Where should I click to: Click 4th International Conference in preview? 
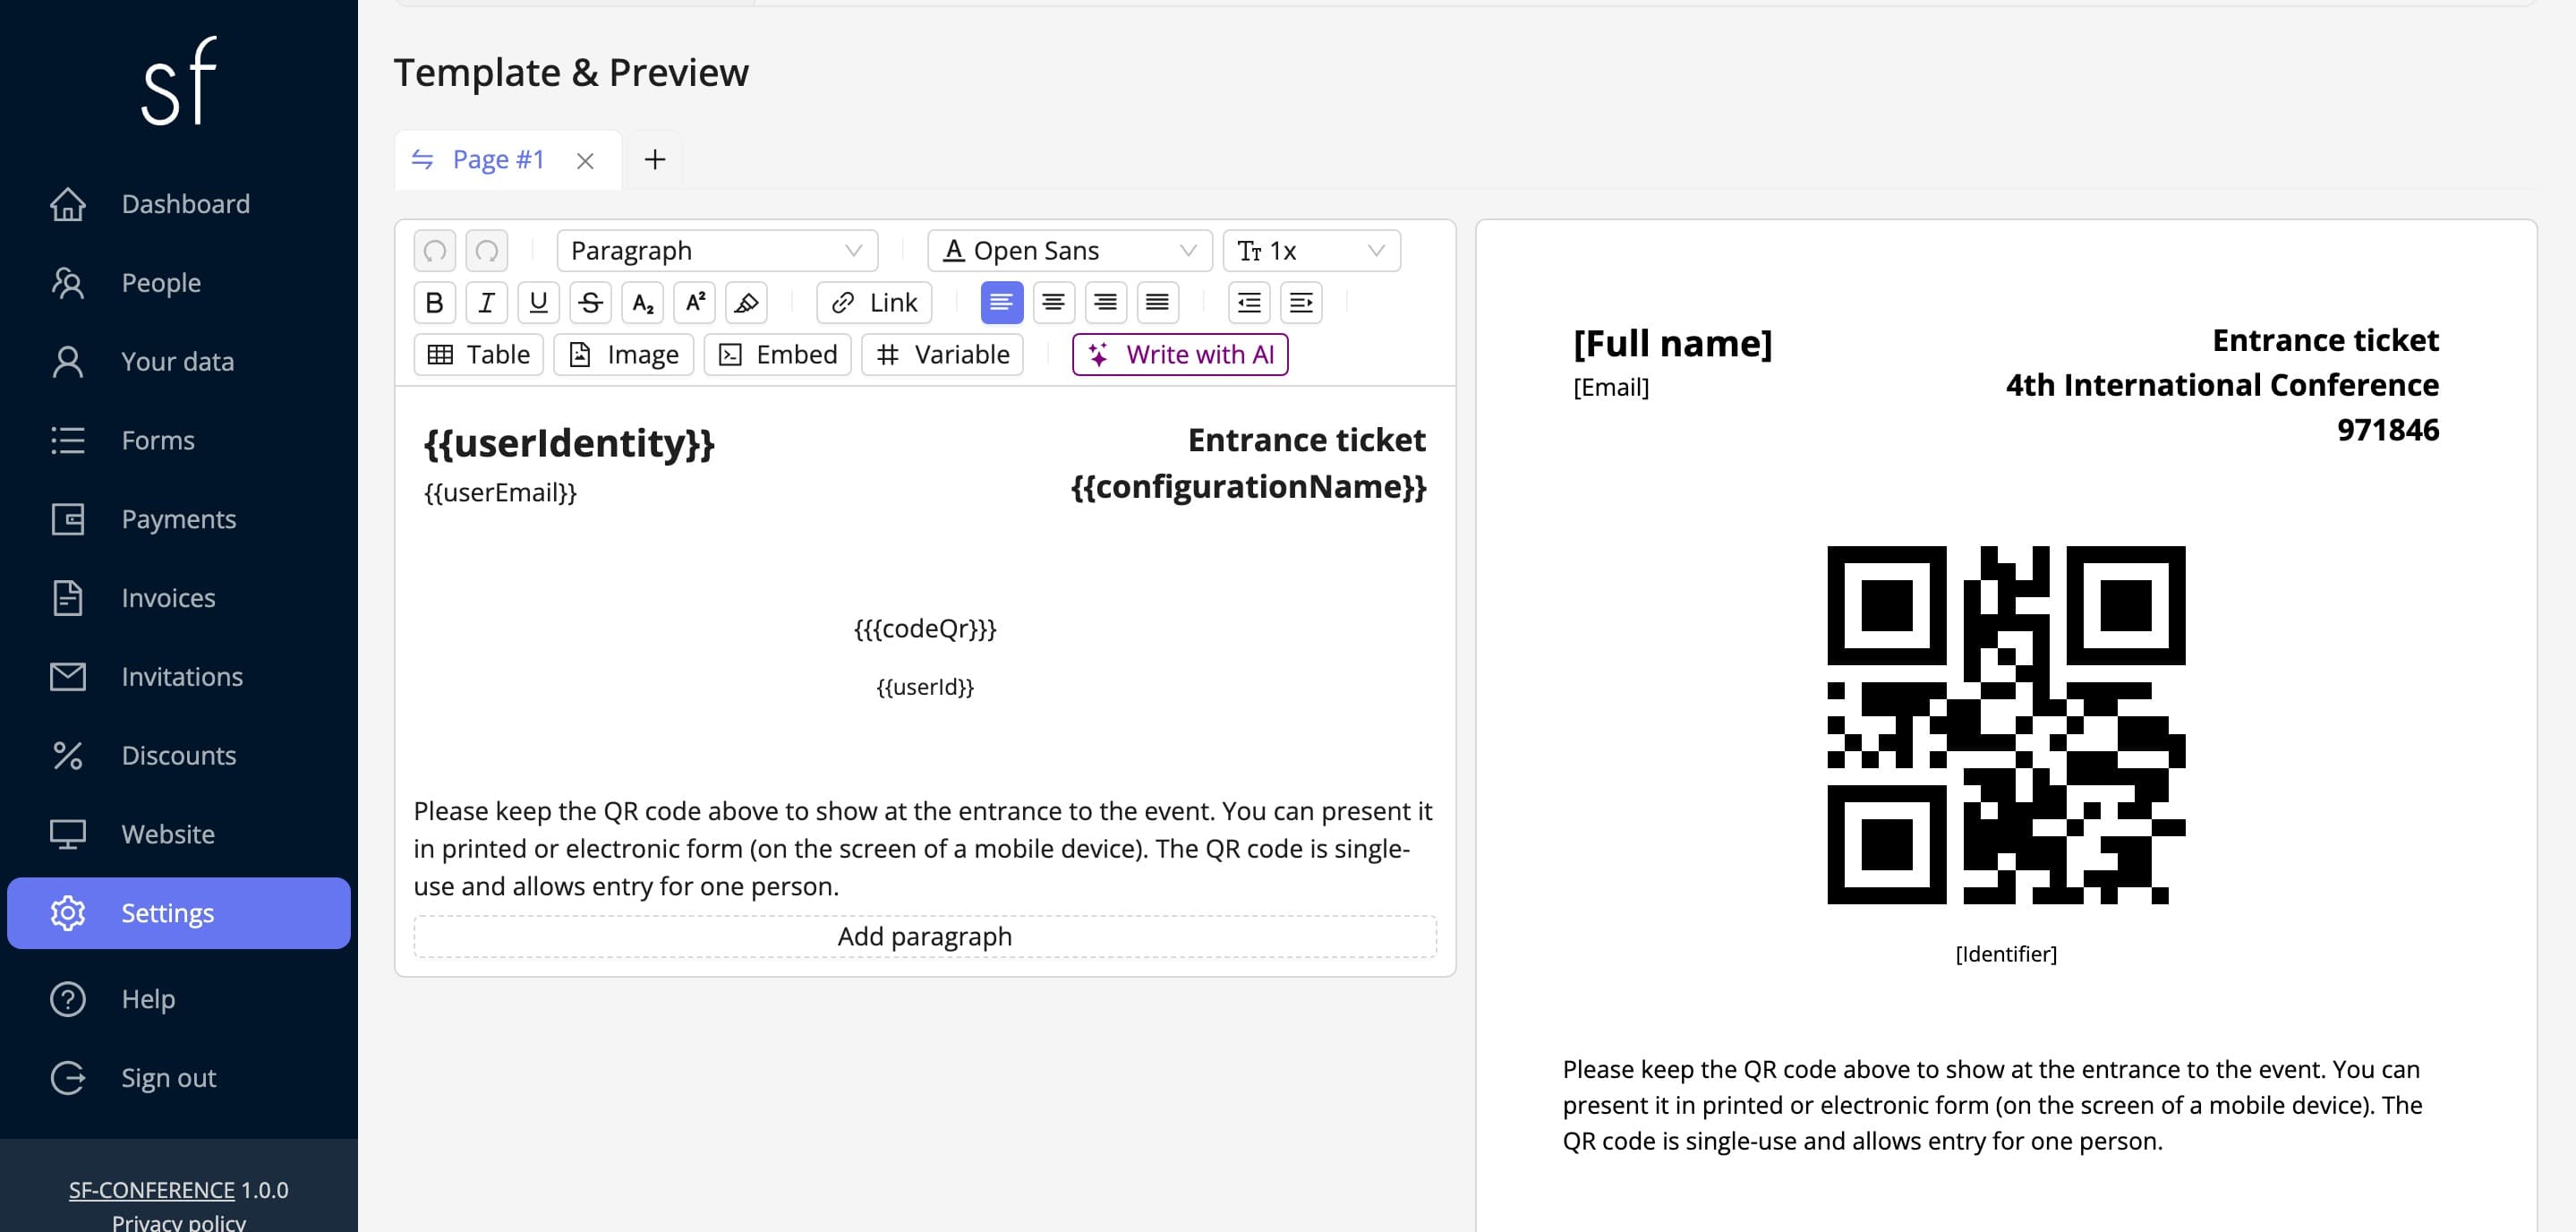2222,385
